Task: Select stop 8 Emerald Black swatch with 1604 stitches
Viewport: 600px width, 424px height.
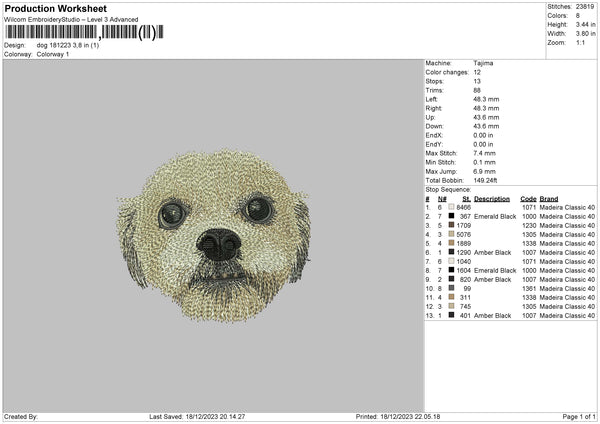Action: (452, 270)
